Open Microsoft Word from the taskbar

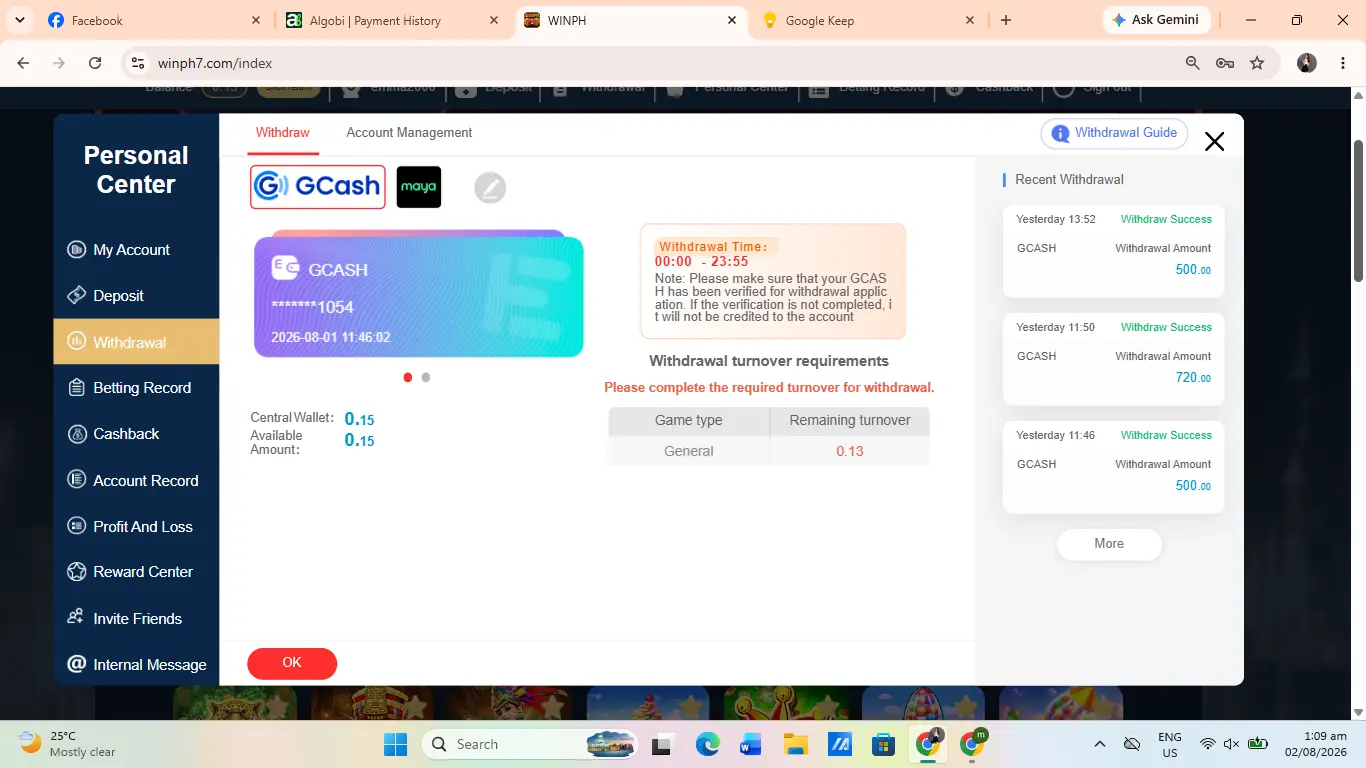tap(751, 744)
